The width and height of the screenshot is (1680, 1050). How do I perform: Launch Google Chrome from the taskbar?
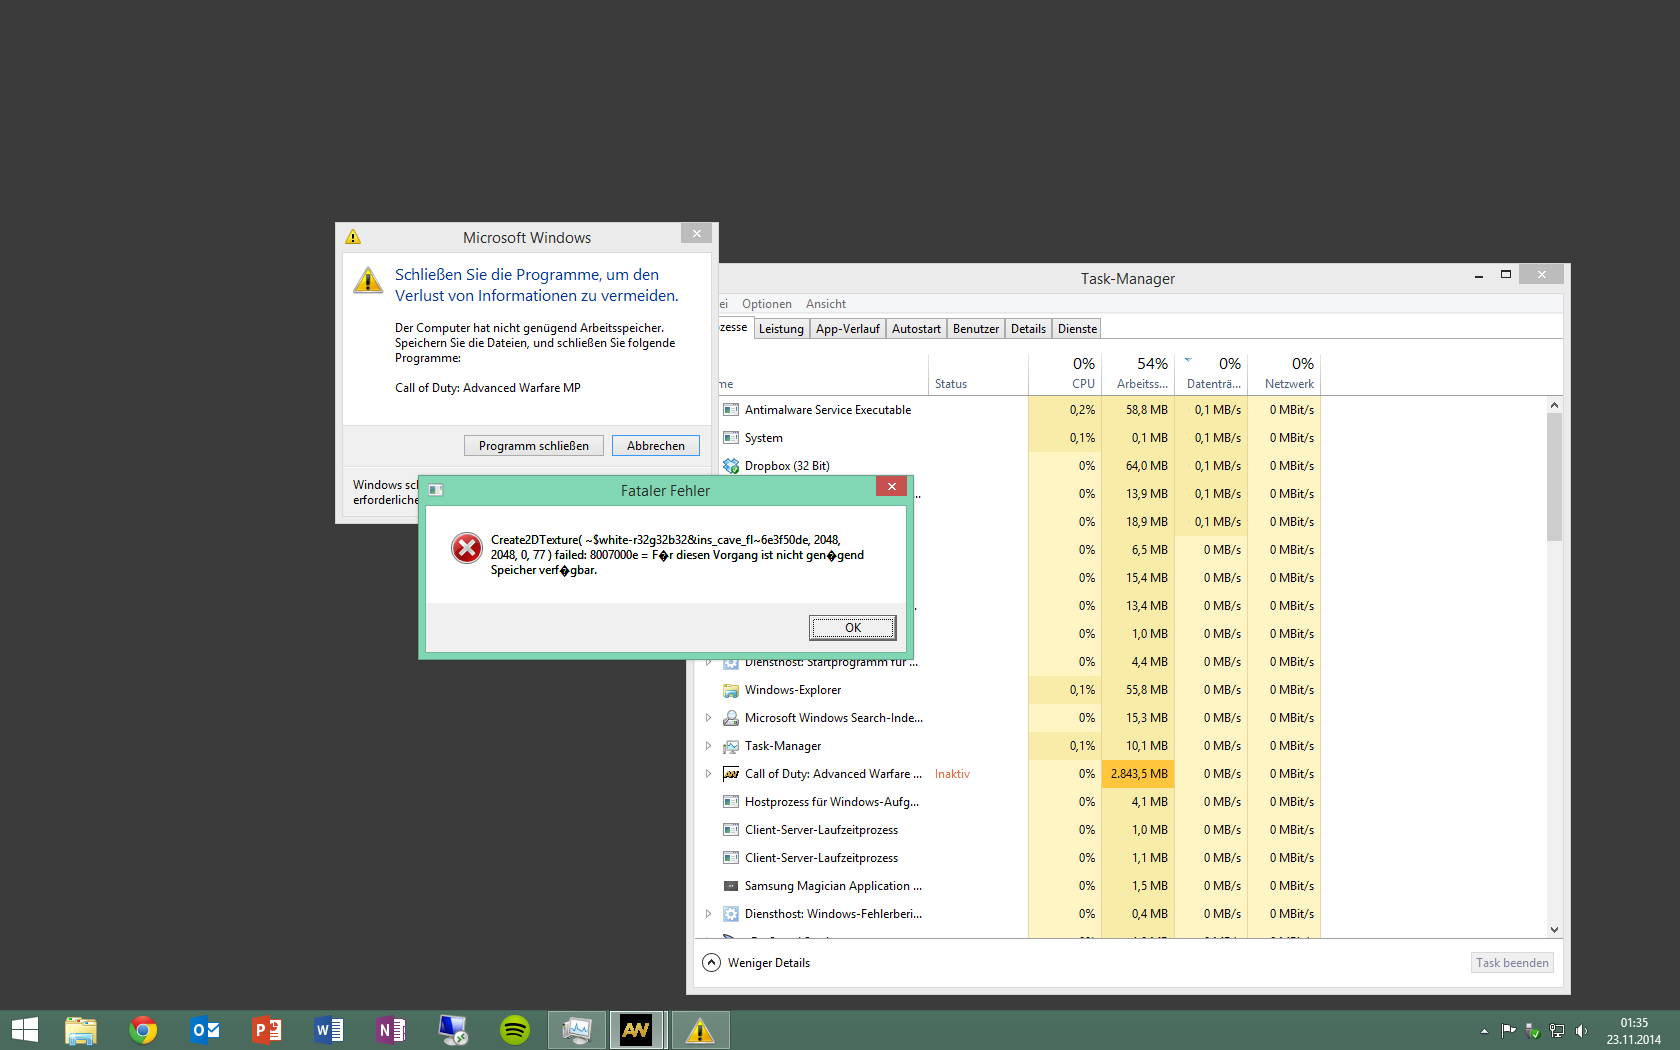143,1030
